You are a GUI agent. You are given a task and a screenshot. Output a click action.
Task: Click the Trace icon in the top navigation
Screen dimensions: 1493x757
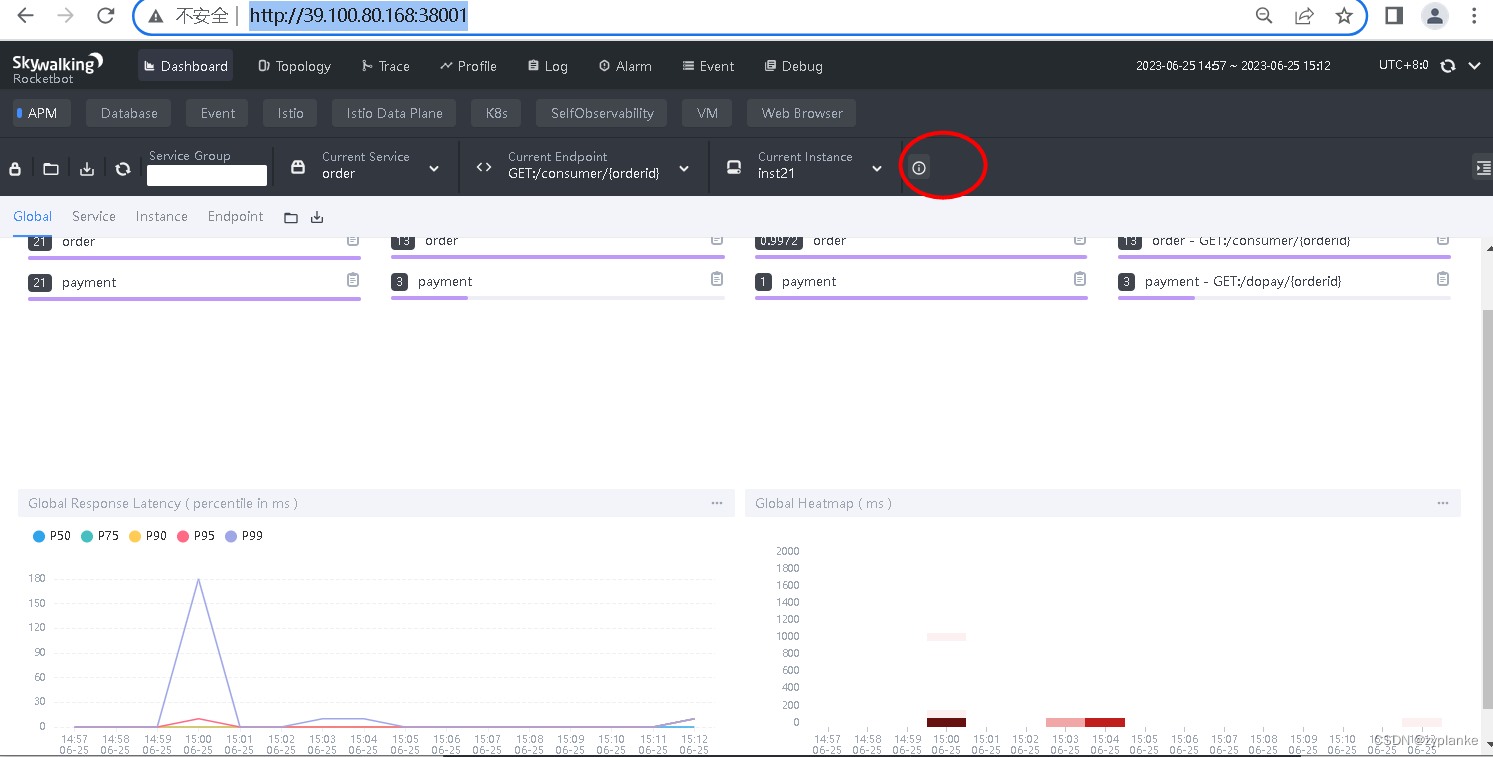(x=385, y=66)
